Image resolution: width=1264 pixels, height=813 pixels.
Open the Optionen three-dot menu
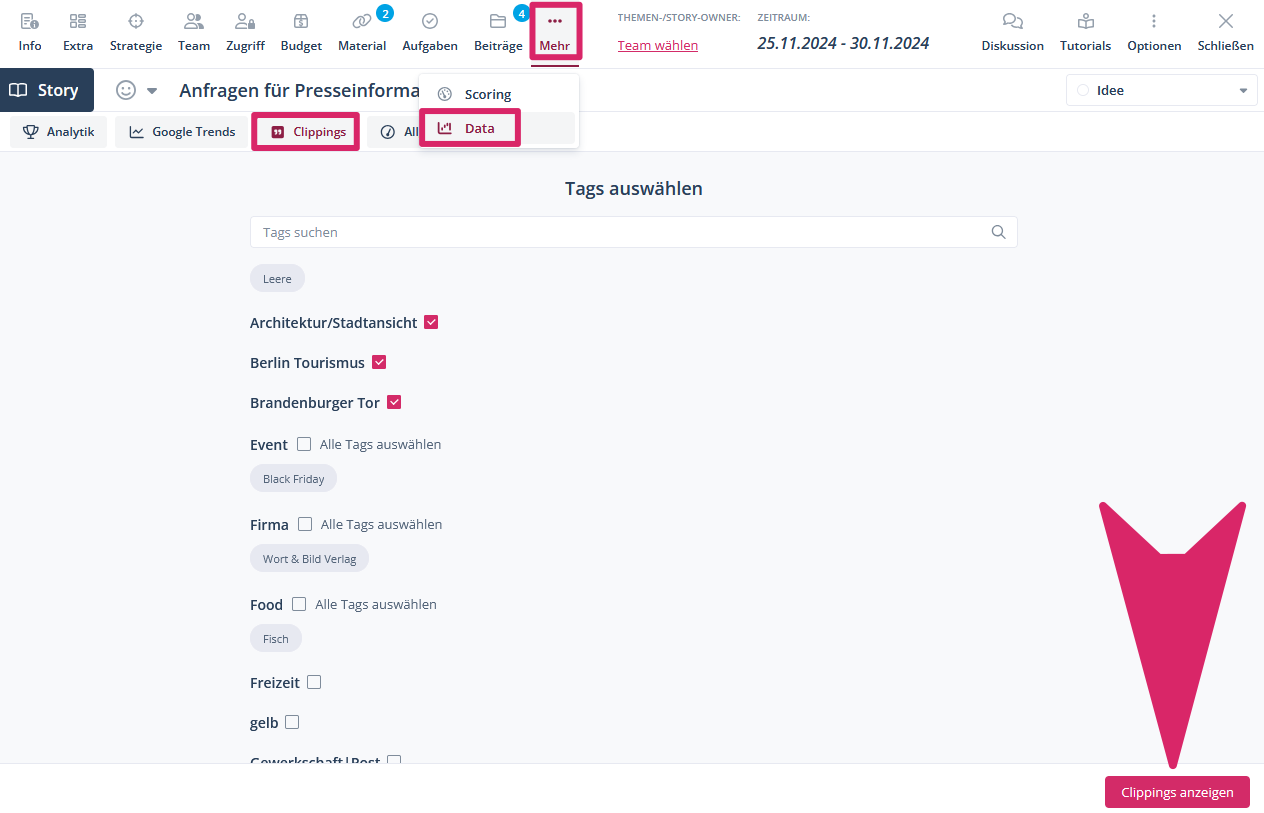1154,22
